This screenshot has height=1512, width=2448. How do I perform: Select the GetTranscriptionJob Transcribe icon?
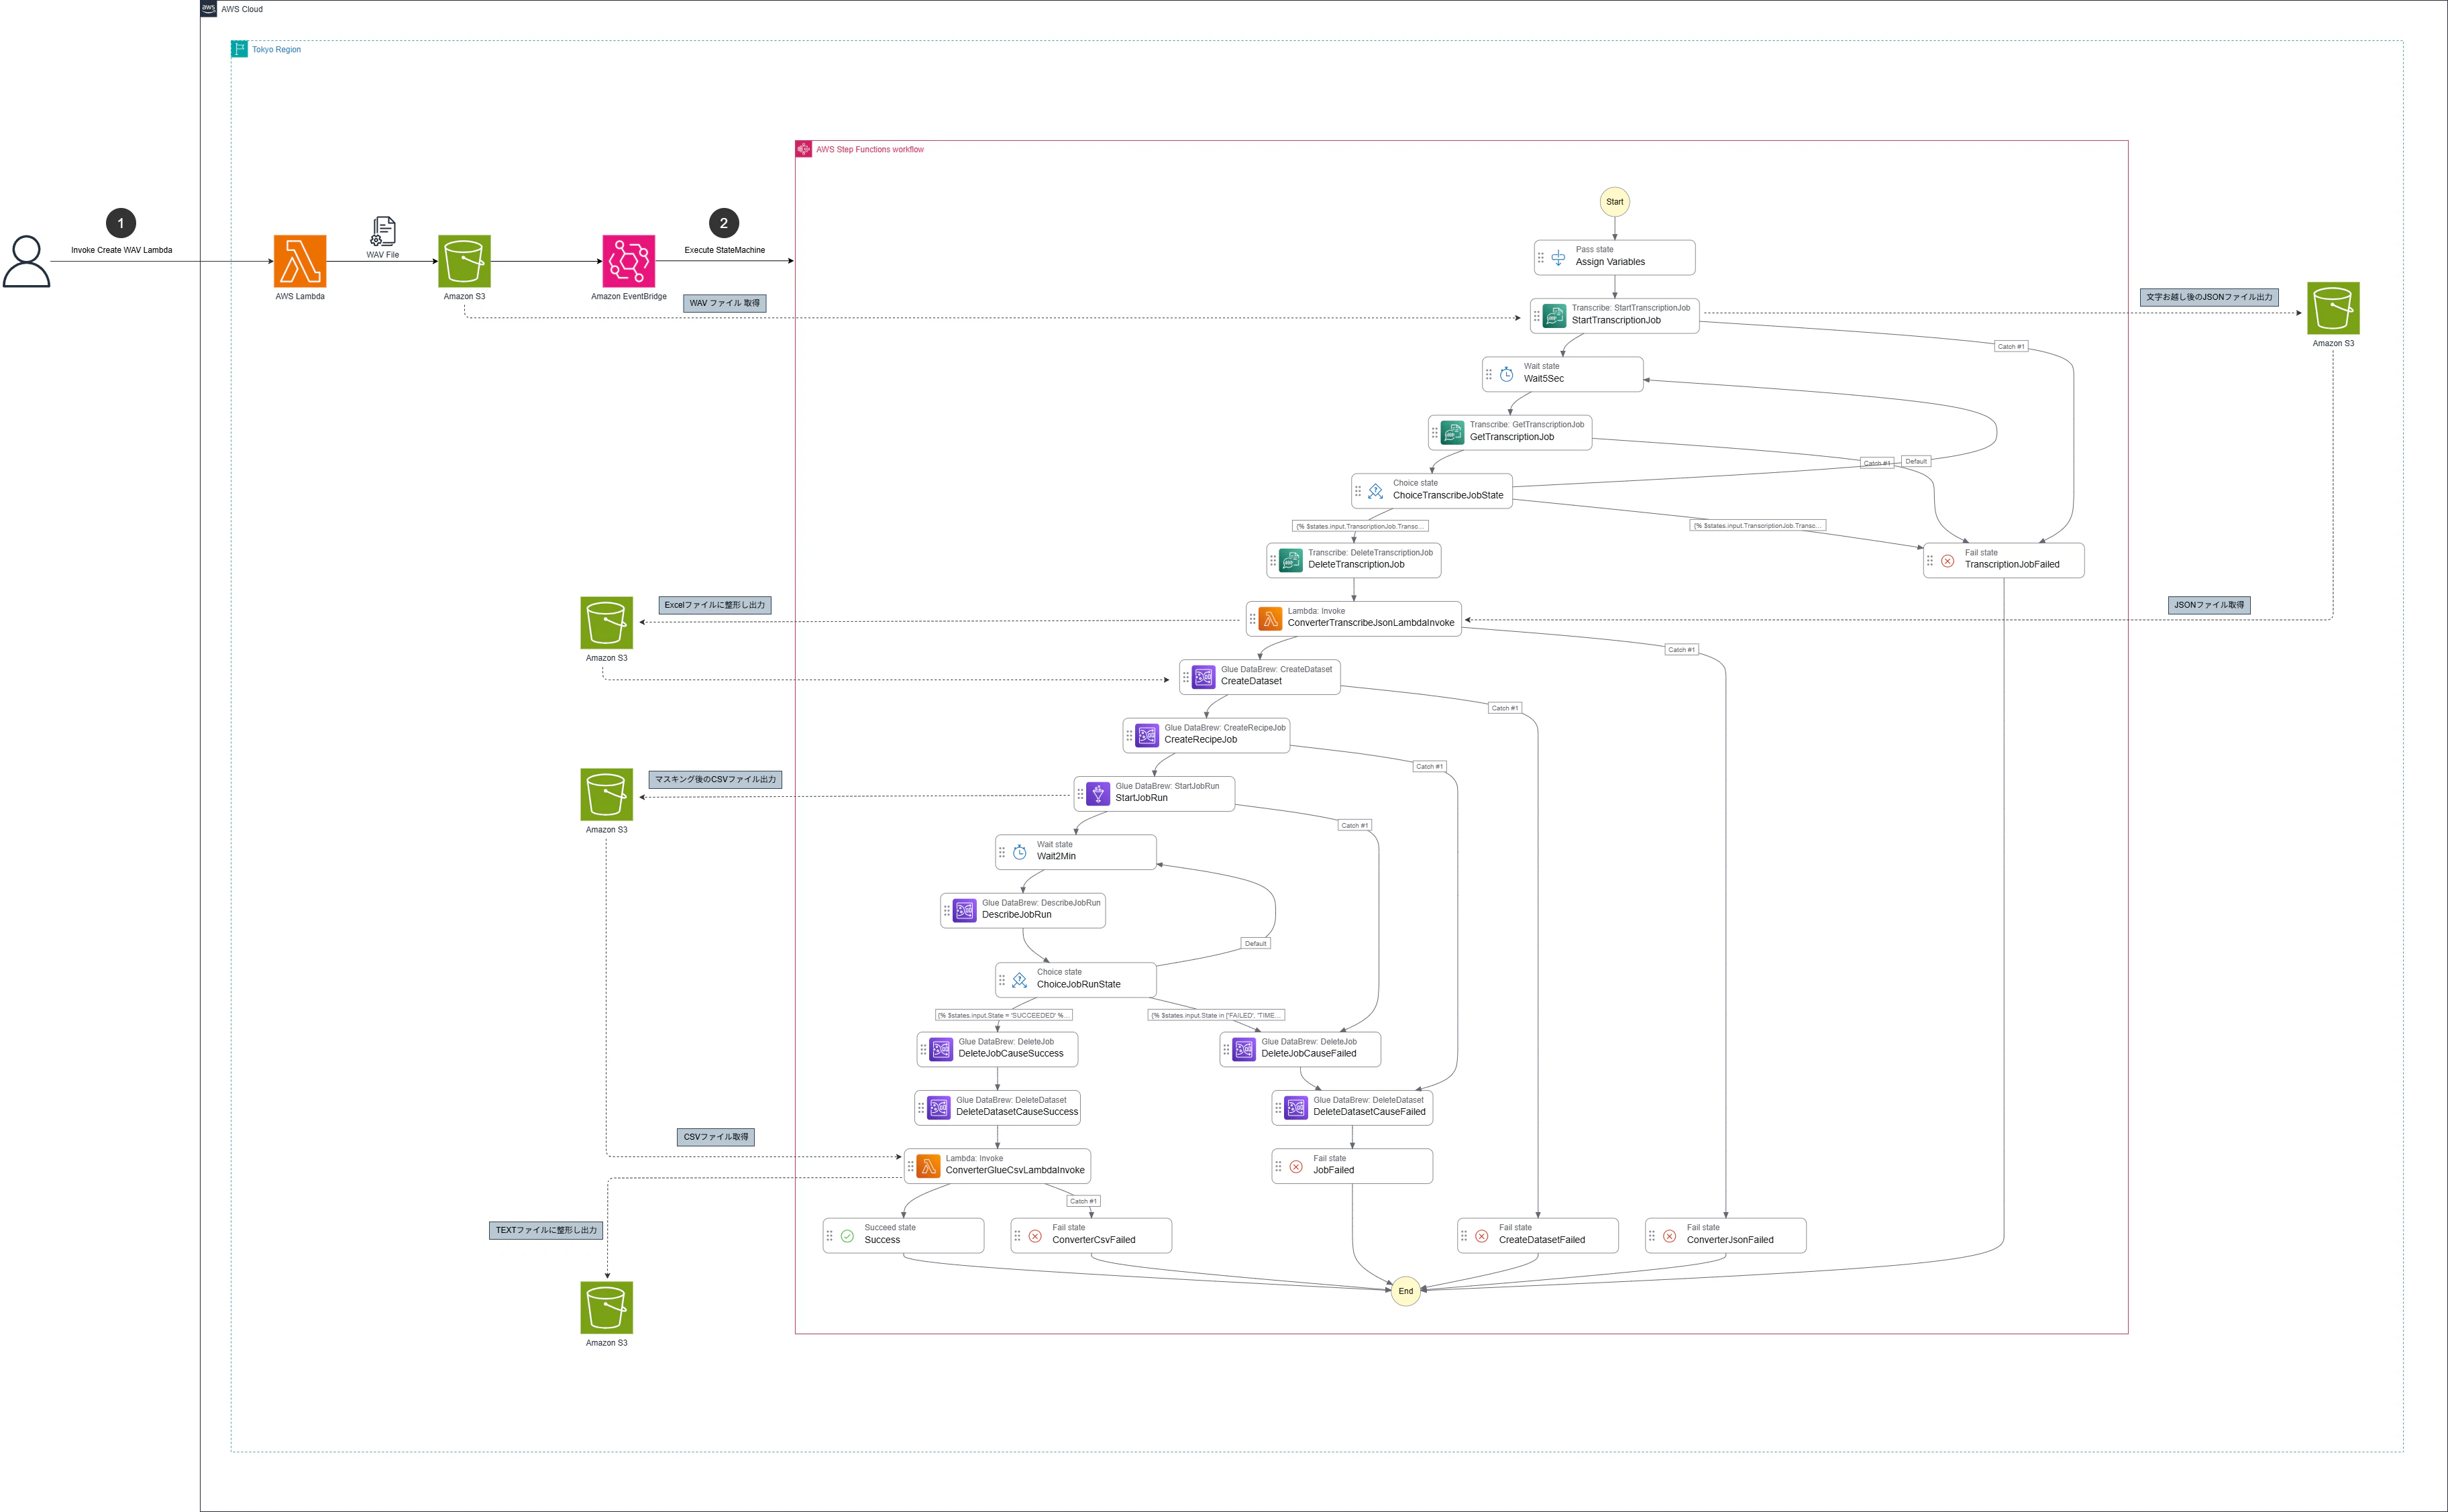point(1452,432)
